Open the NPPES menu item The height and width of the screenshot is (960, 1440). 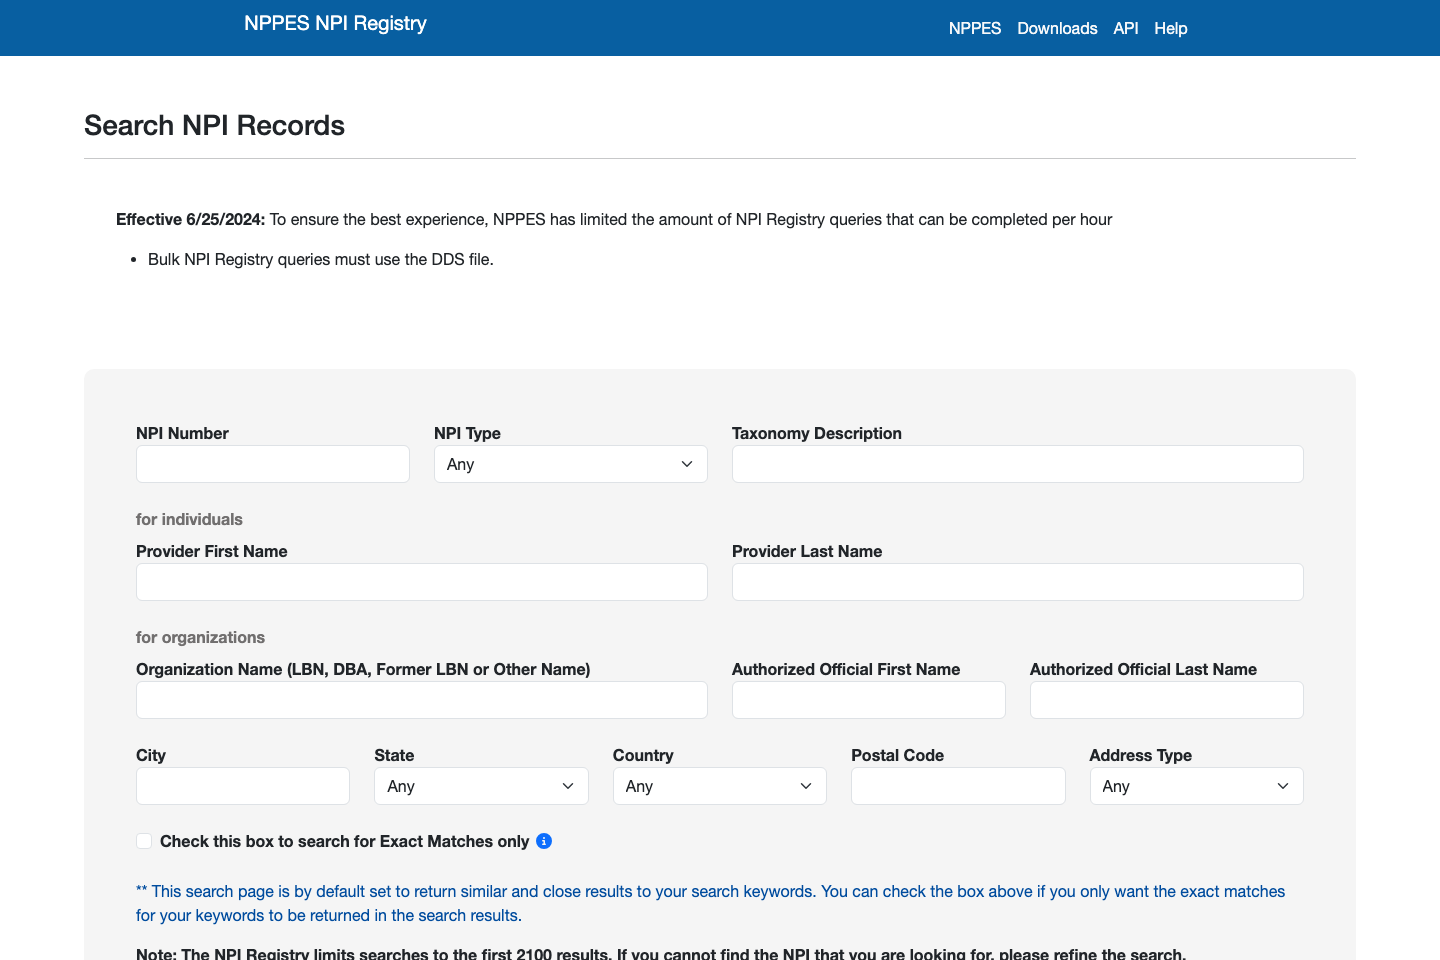pos(974,28)
